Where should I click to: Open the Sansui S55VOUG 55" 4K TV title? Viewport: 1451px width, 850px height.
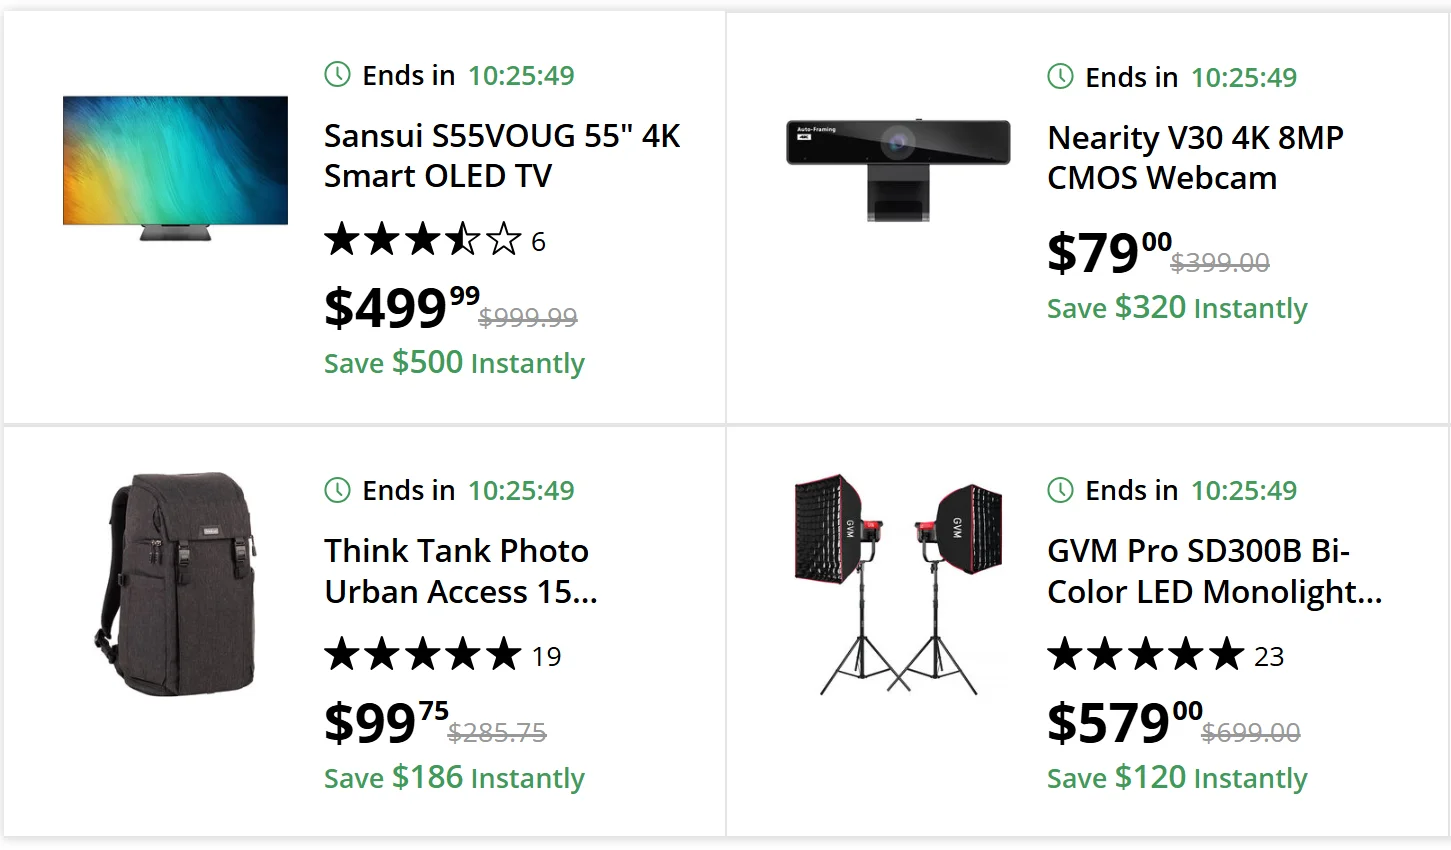(x=501, y=156)
